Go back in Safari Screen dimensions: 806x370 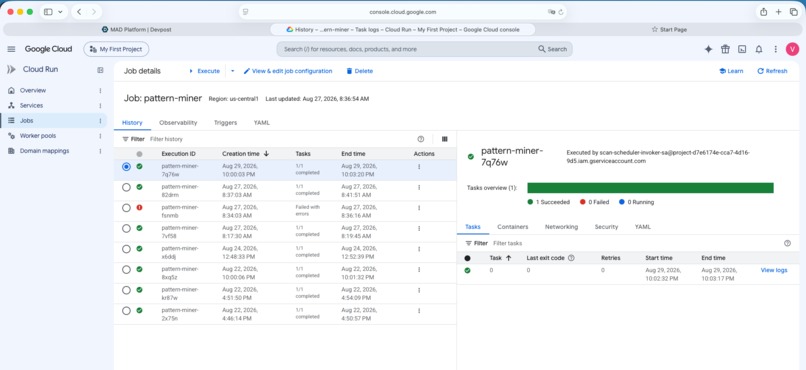point(79,12)
